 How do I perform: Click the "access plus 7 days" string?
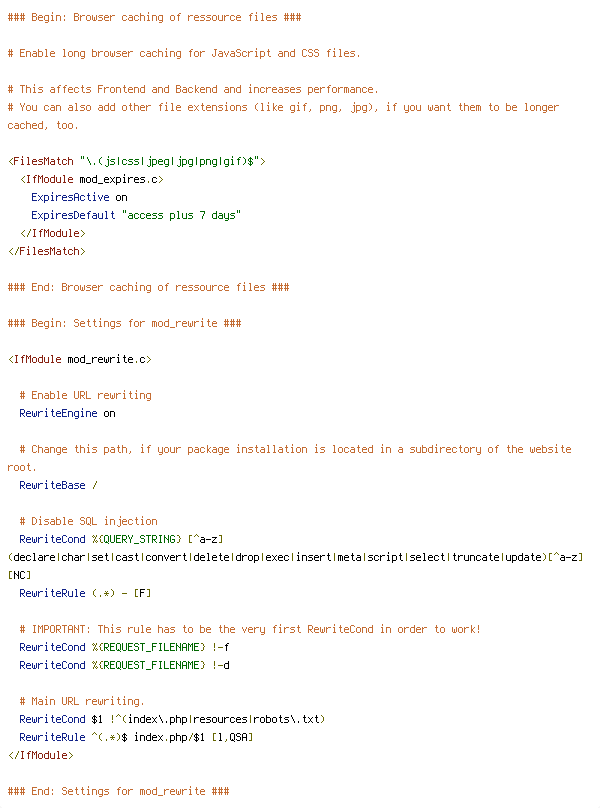click(x=181, y=215)
